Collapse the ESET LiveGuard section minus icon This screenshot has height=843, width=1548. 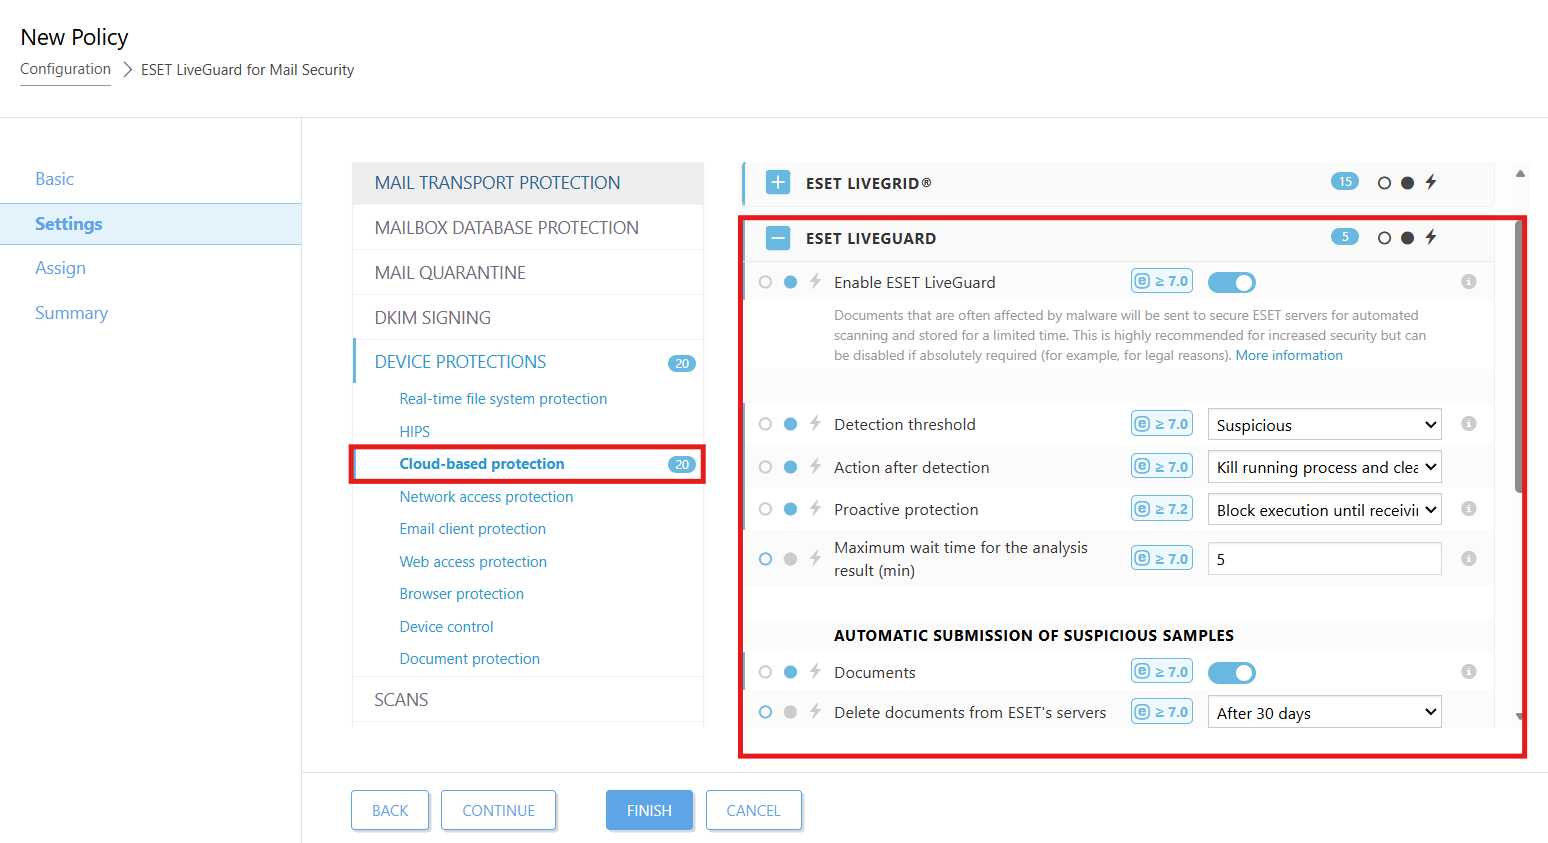[778, 238]
